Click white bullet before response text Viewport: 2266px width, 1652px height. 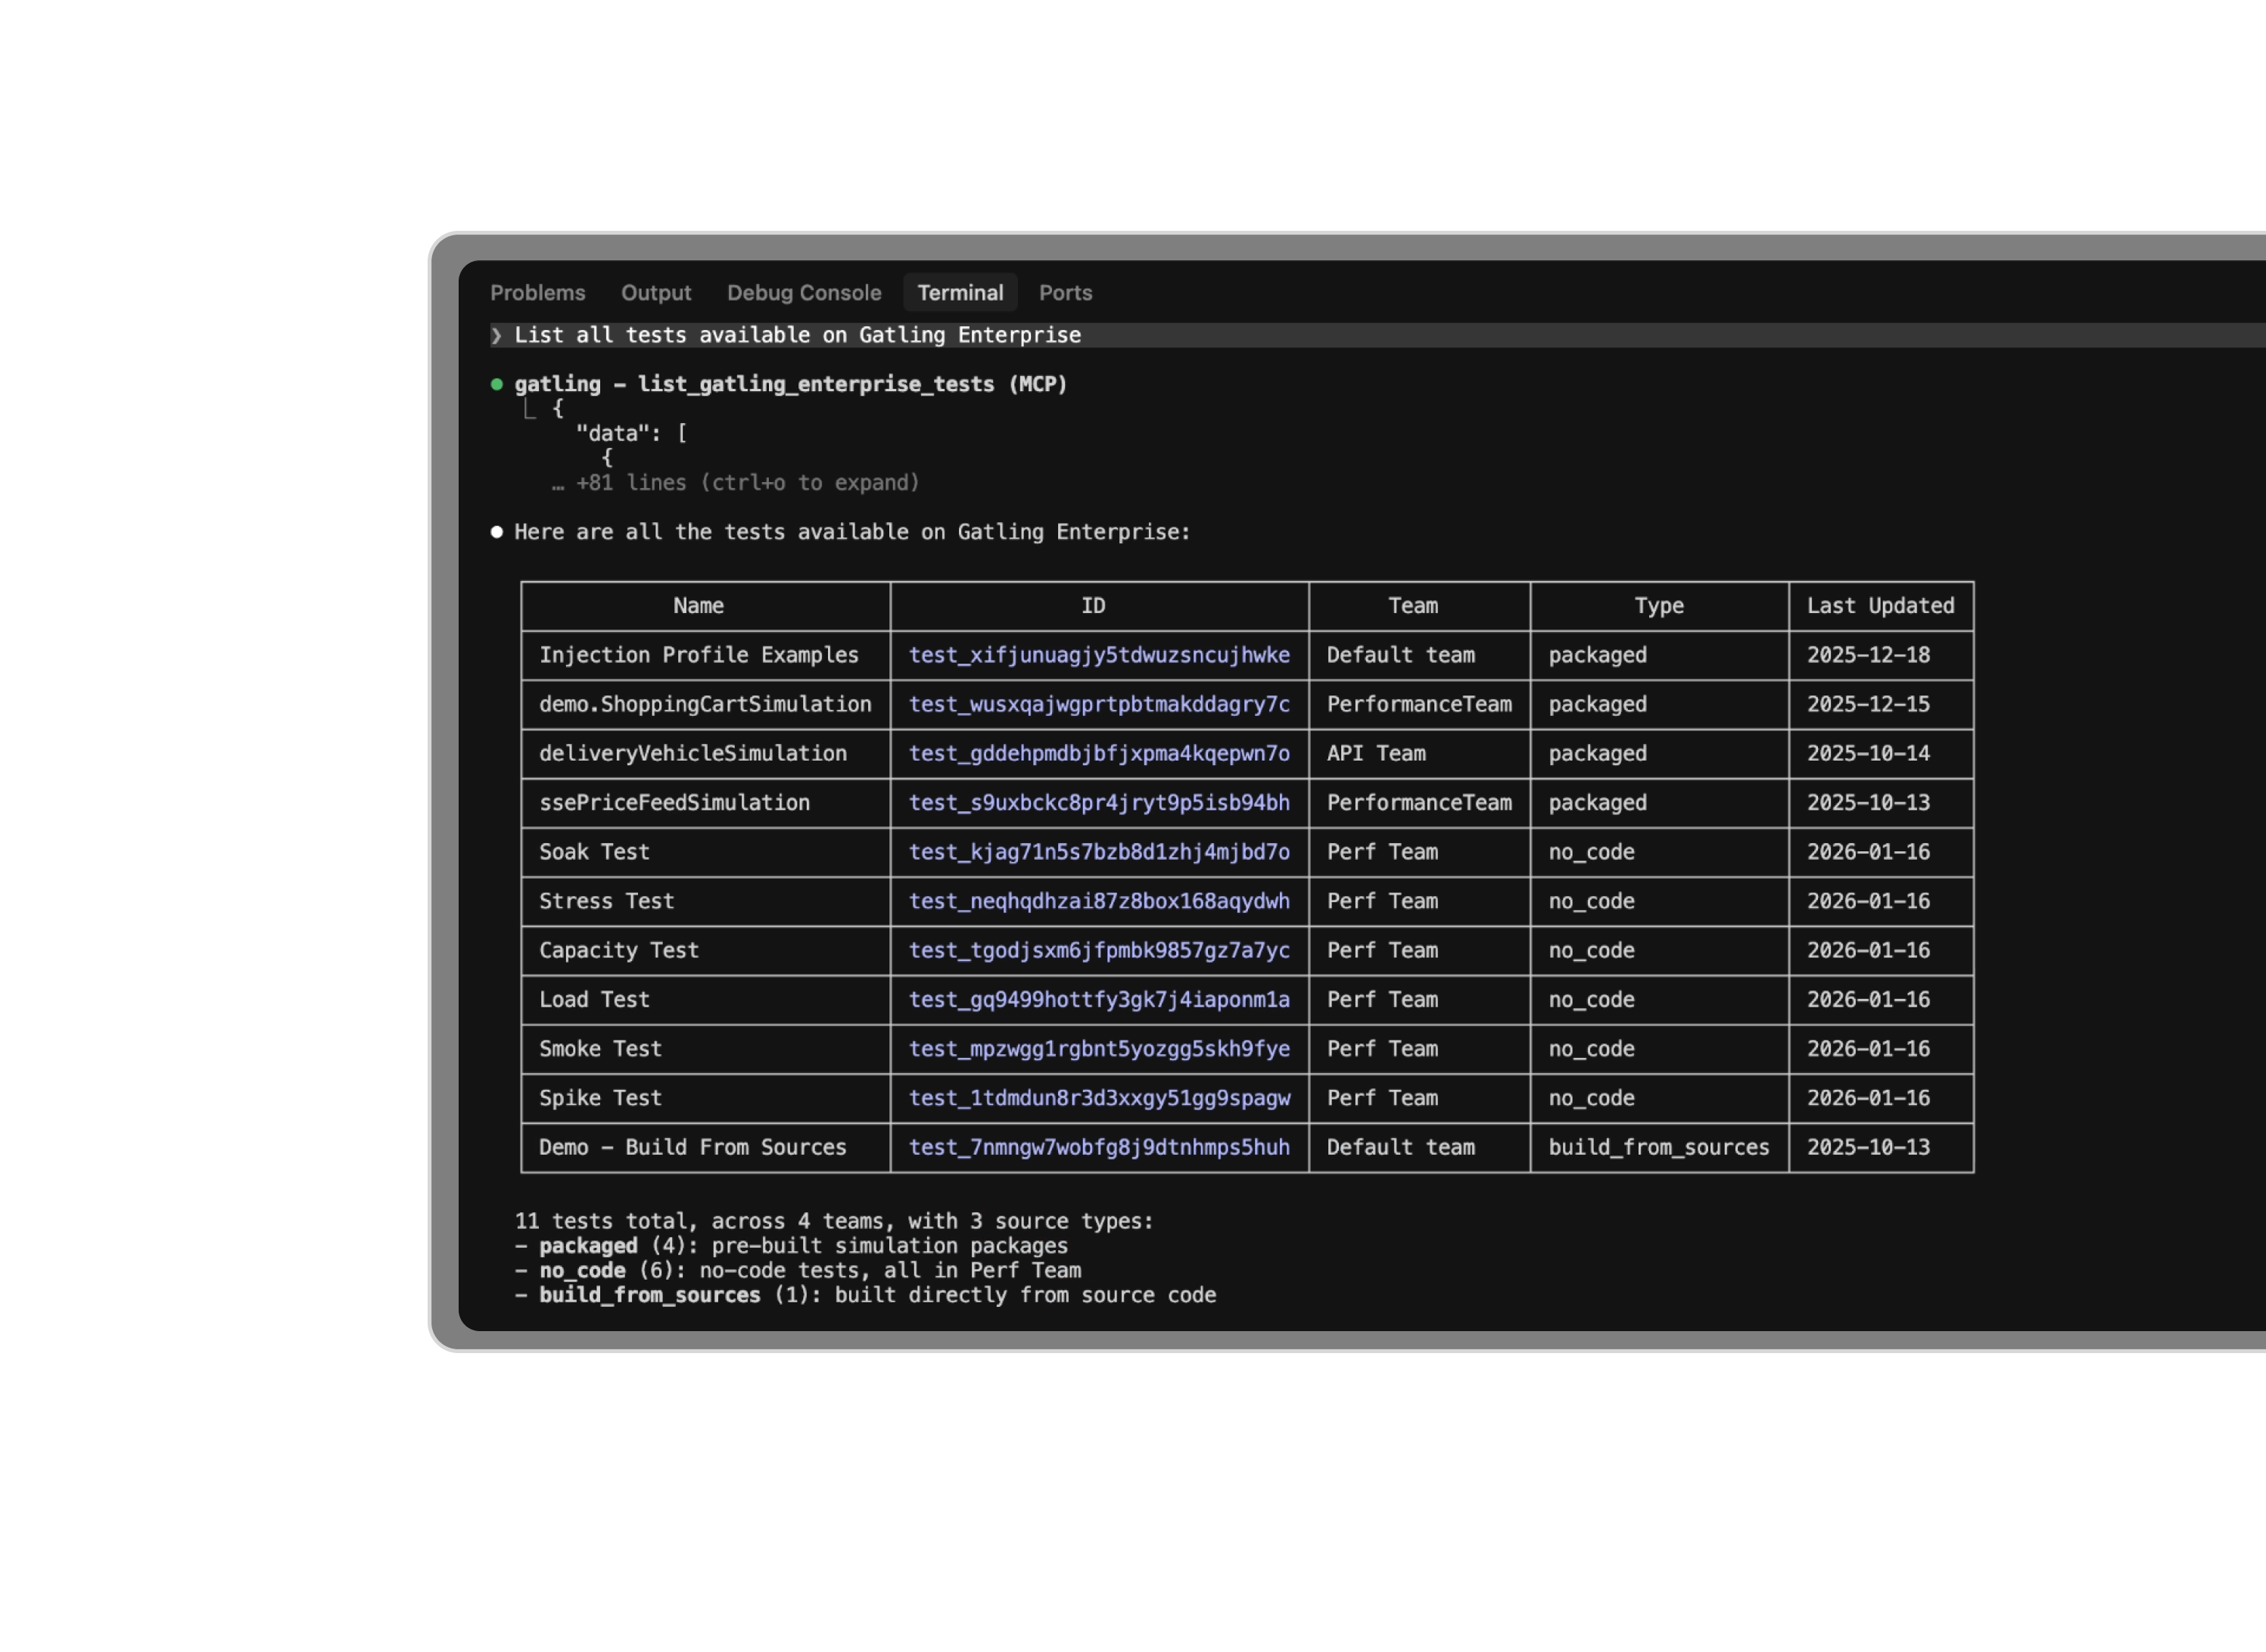click(497, 532)
